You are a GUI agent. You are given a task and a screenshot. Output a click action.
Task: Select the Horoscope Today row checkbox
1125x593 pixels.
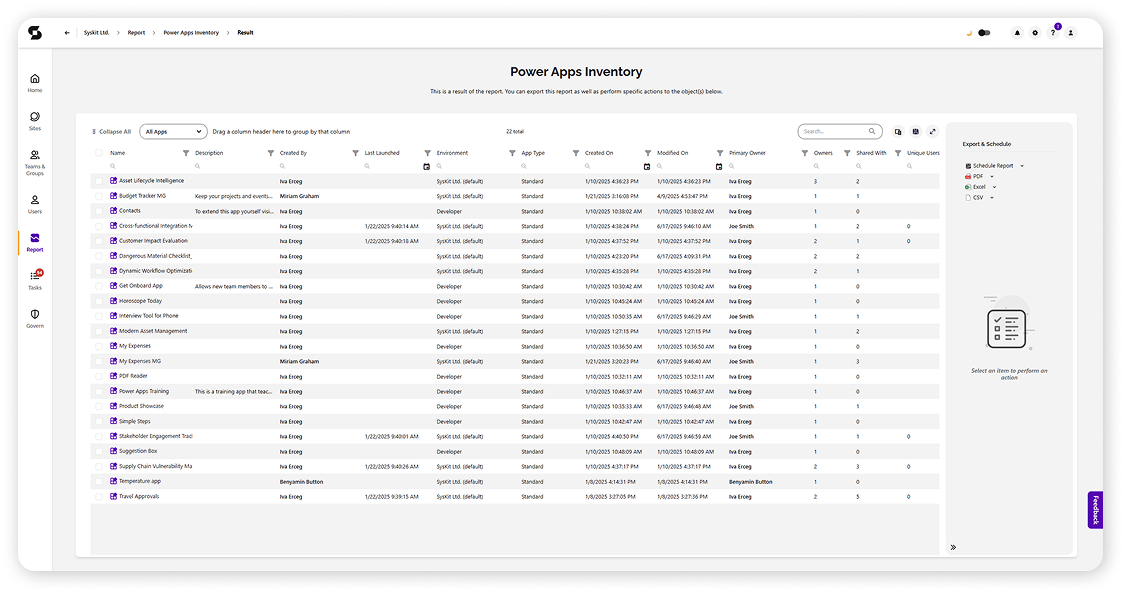[x=99, y=301]
